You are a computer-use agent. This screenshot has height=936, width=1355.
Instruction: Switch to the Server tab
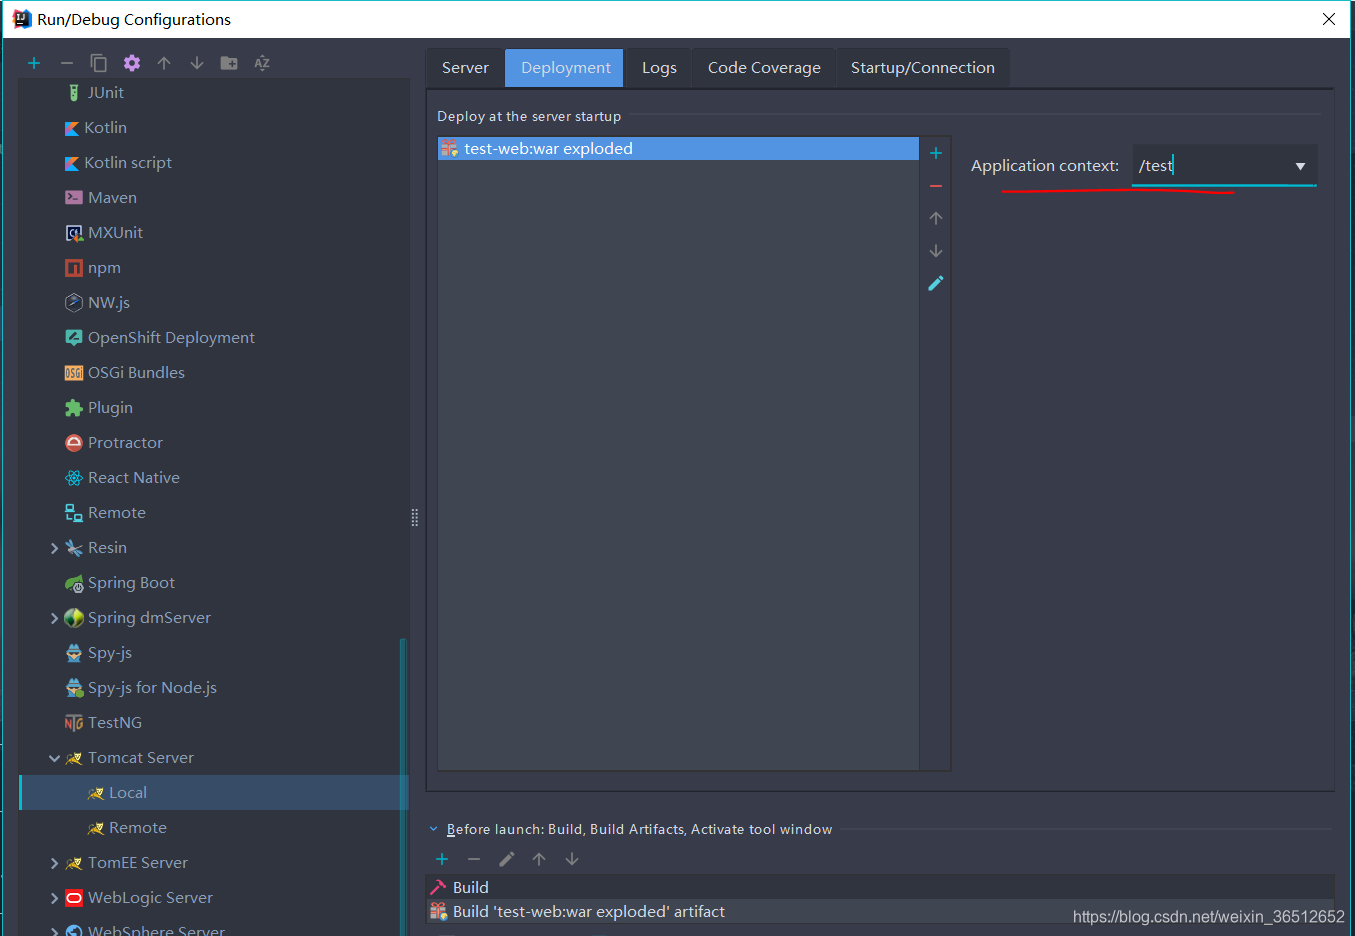click(x=465, y=68)
